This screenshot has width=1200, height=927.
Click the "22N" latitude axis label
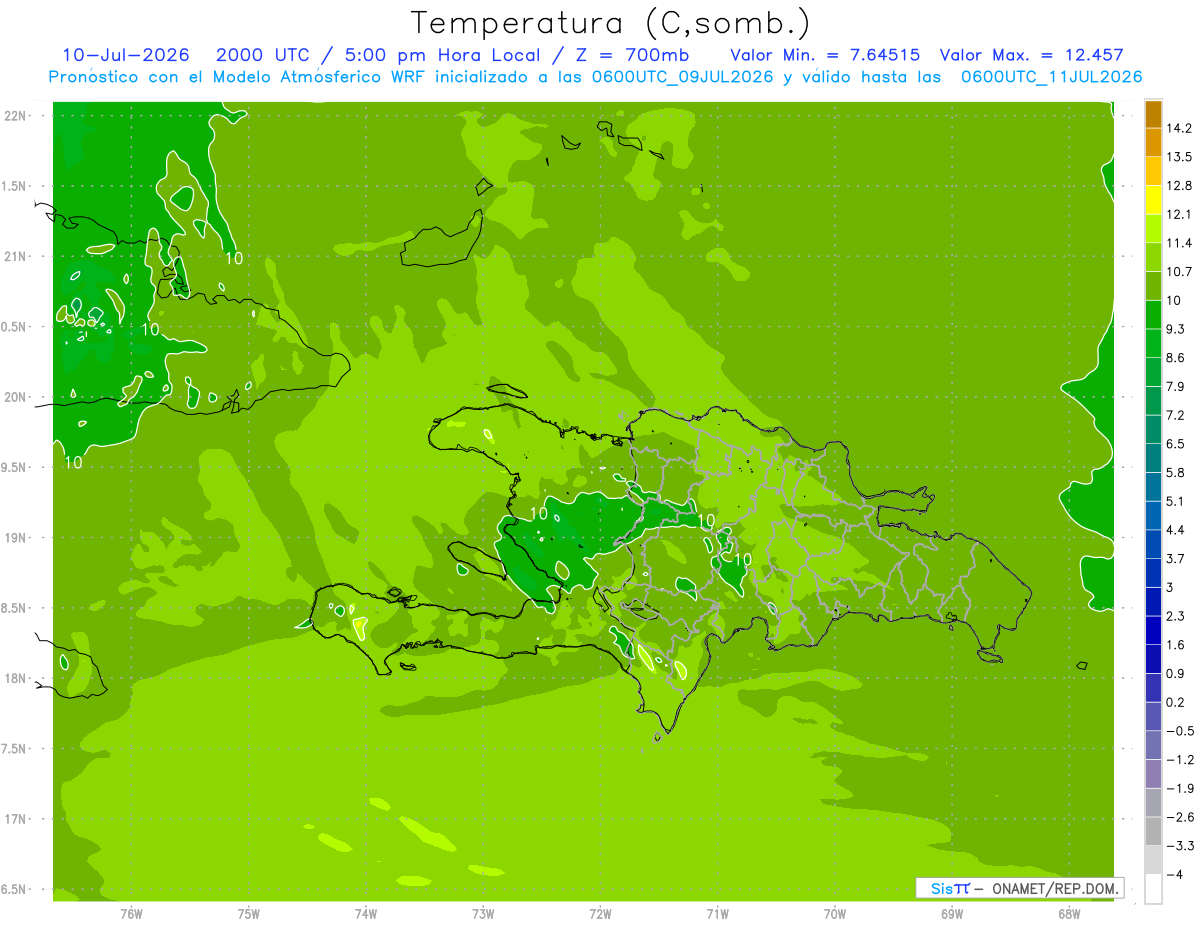[x=15, y=116]
